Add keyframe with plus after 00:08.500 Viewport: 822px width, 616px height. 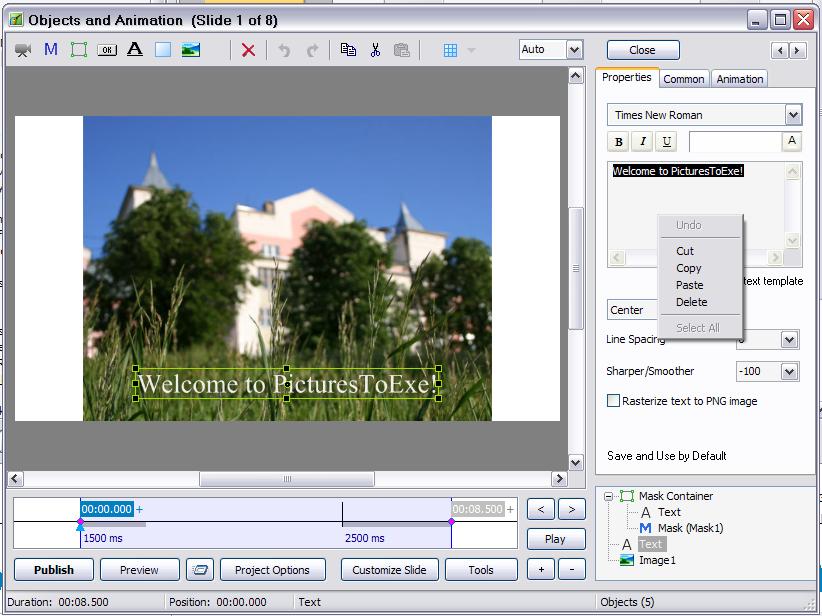click(510, 509)
